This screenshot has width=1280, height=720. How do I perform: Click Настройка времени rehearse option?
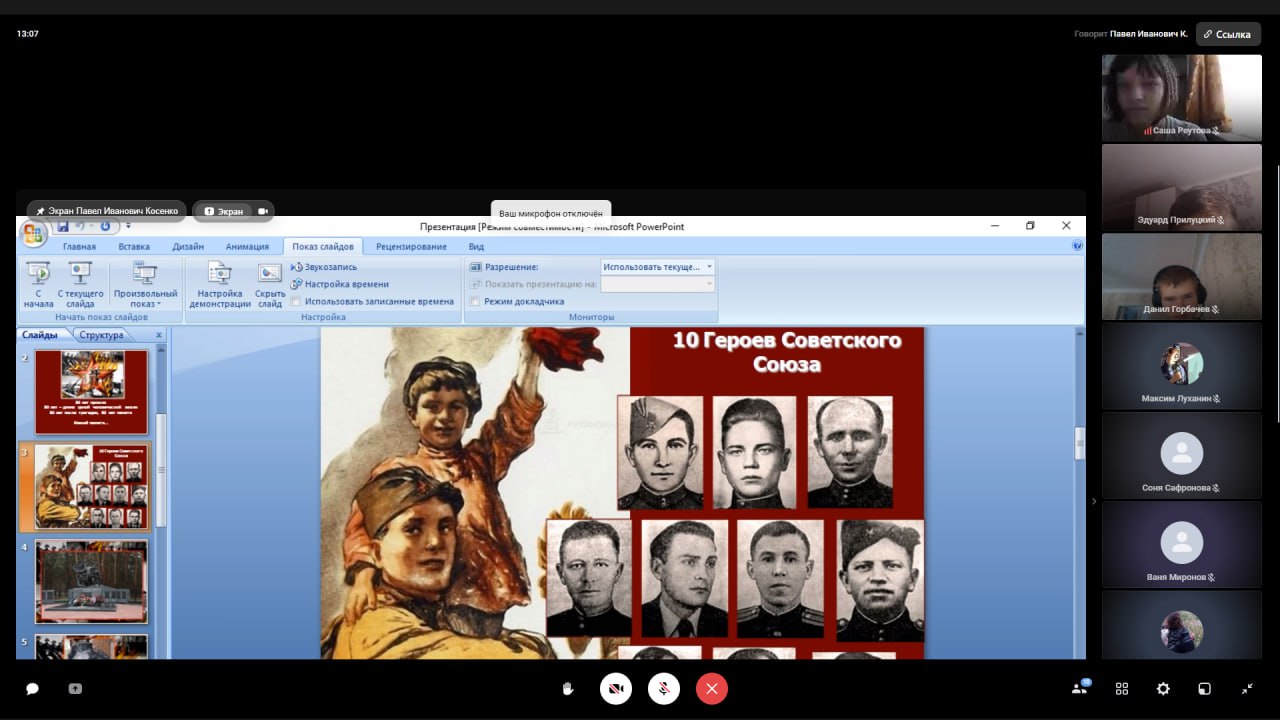coord(340,284)
